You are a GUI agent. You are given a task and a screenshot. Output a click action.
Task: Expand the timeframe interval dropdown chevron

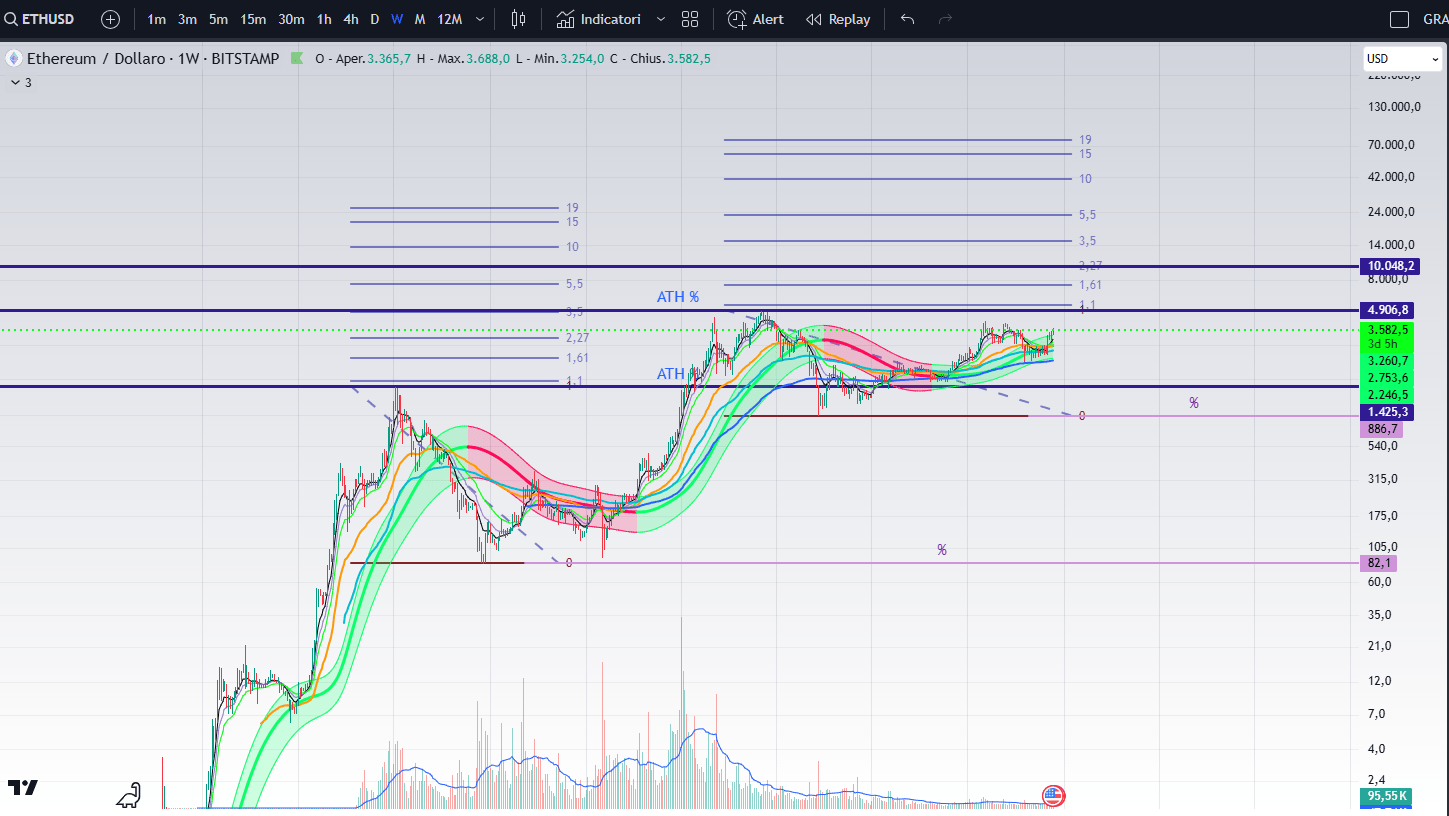pos(480,19)
